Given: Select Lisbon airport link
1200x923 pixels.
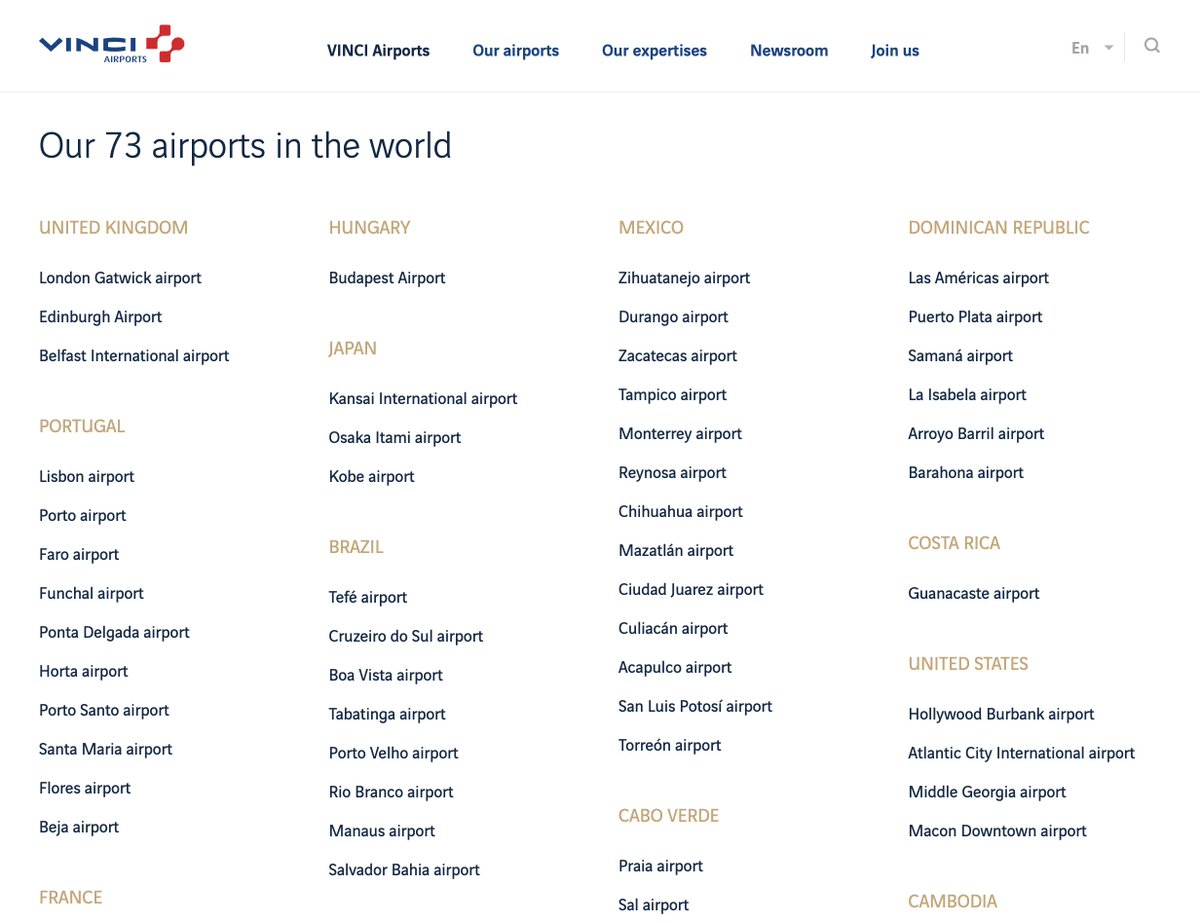Looking at the screenshot, I should (x=86, y=477).
